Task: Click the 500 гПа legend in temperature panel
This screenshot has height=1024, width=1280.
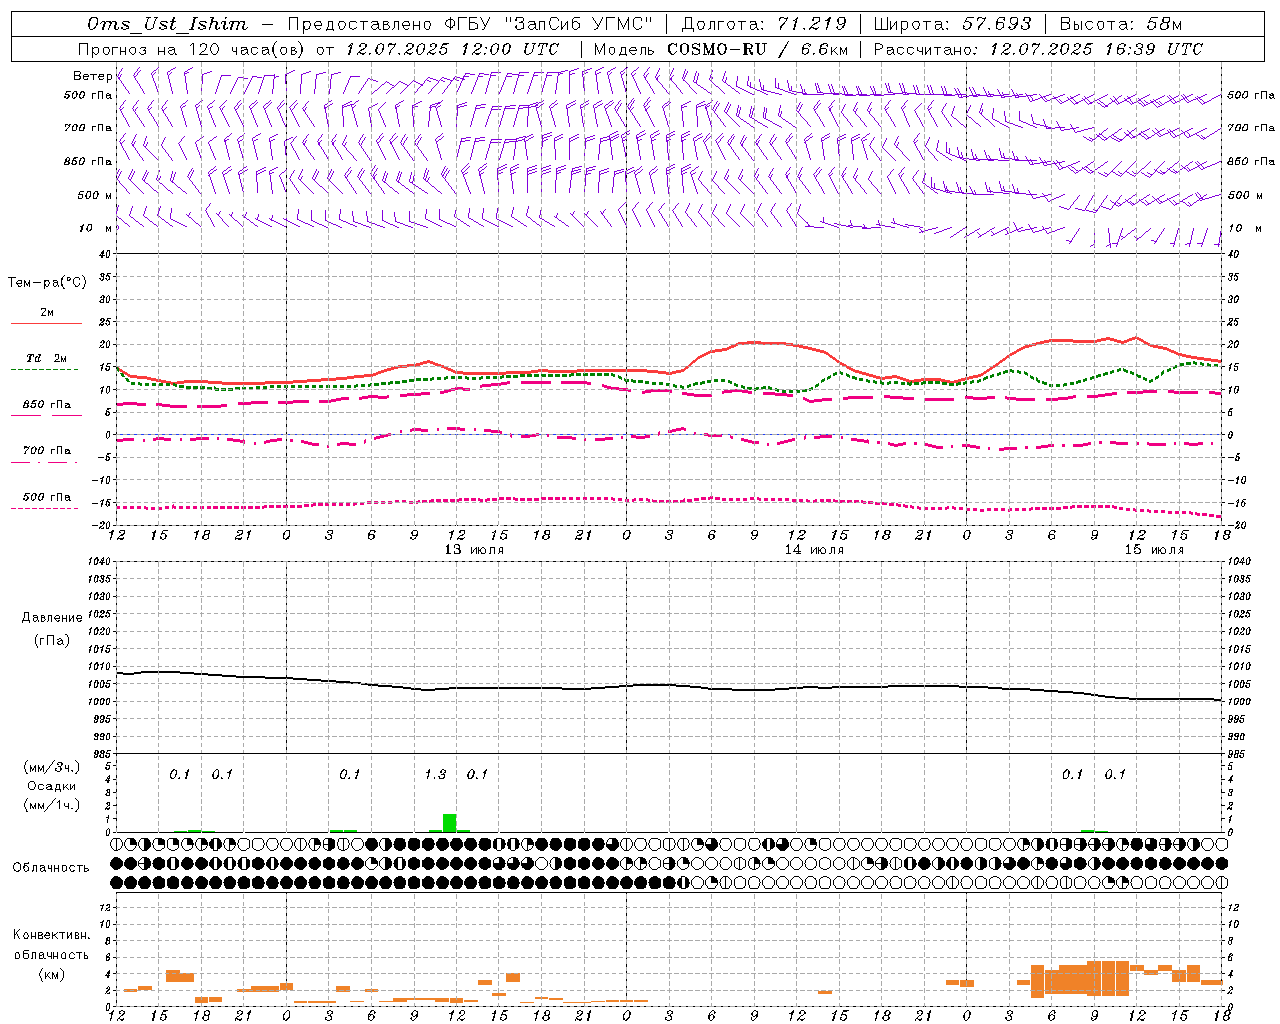Action: pos(45,501)
